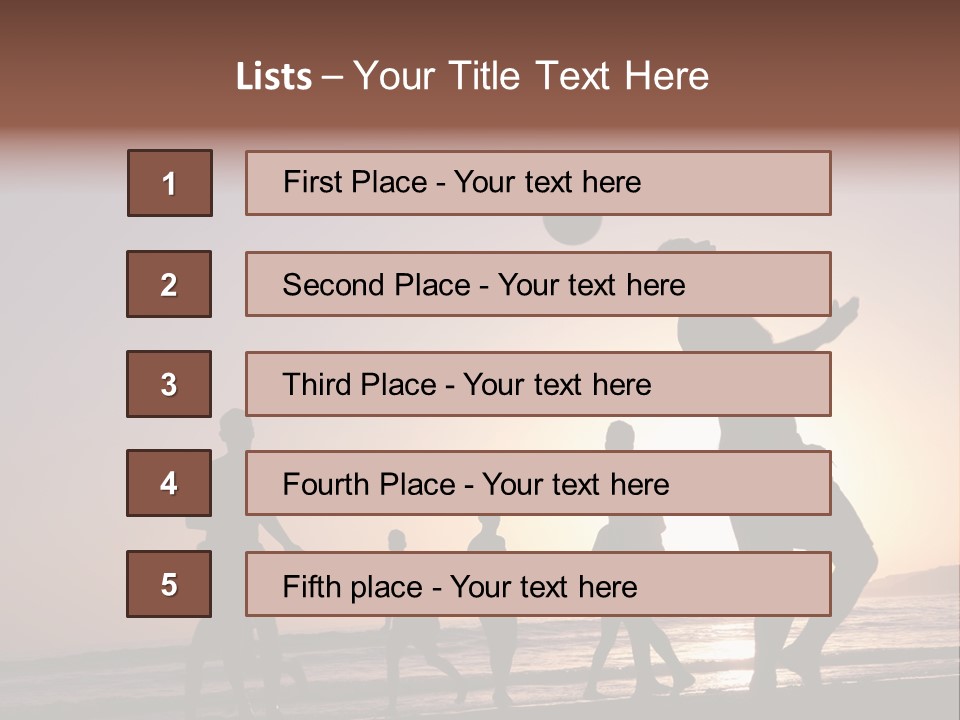Click the small child's head silhouette
The width and height of the screenshot is (960, 720).
point(397,540)
